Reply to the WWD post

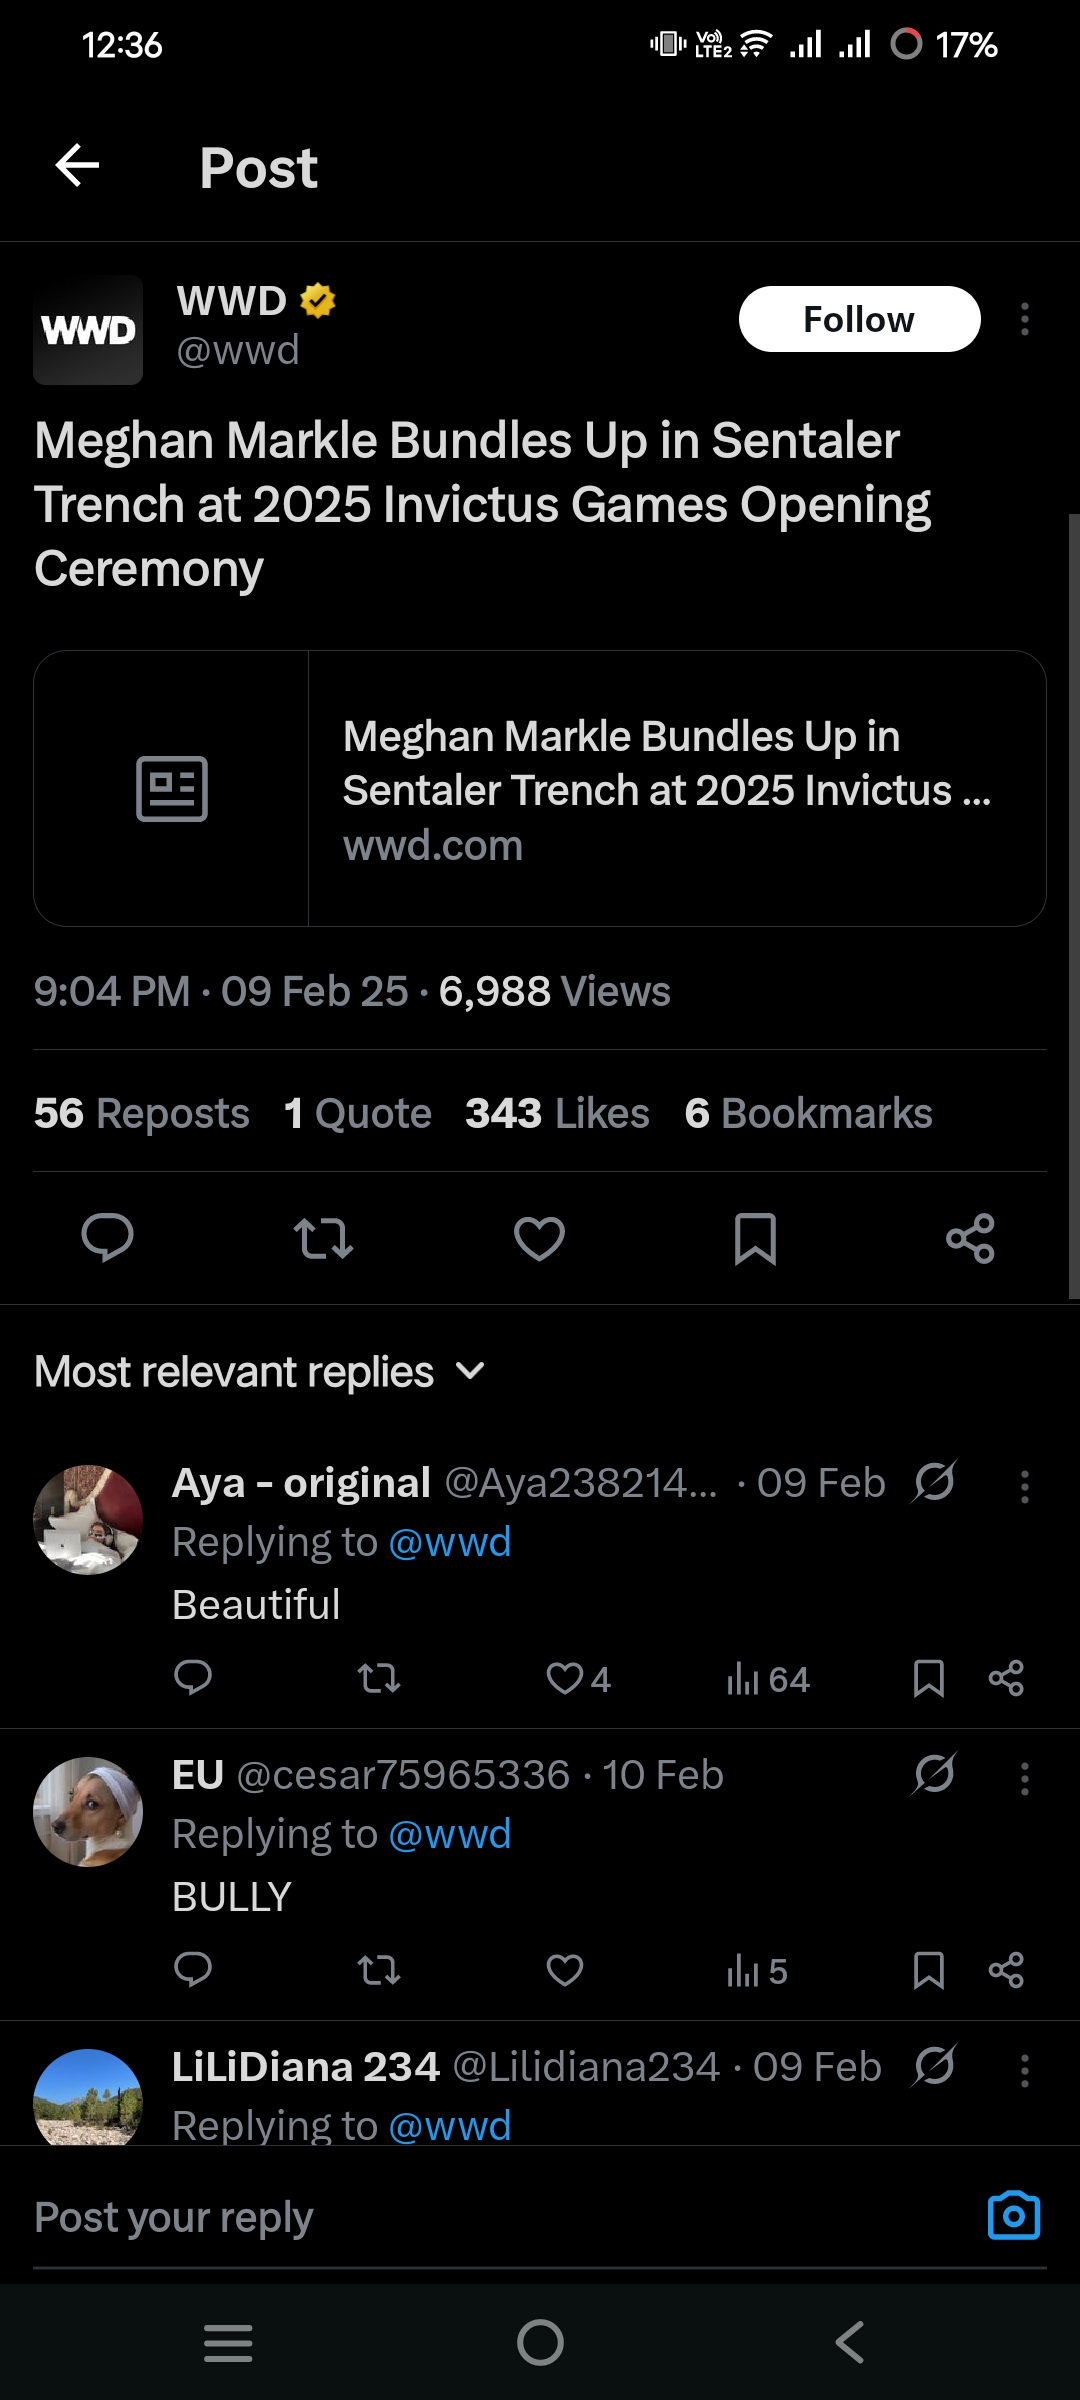coord(107,1238)
